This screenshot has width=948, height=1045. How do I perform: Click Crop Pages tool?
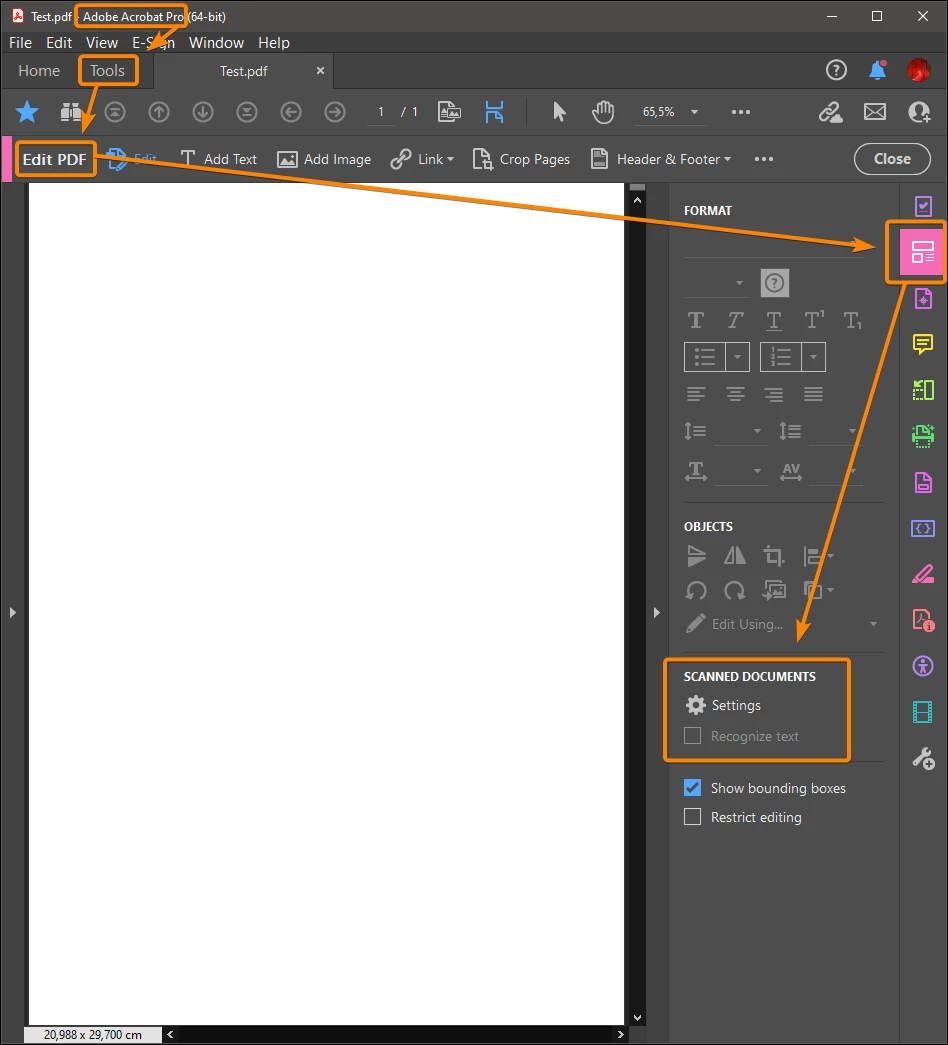[521, 159]
